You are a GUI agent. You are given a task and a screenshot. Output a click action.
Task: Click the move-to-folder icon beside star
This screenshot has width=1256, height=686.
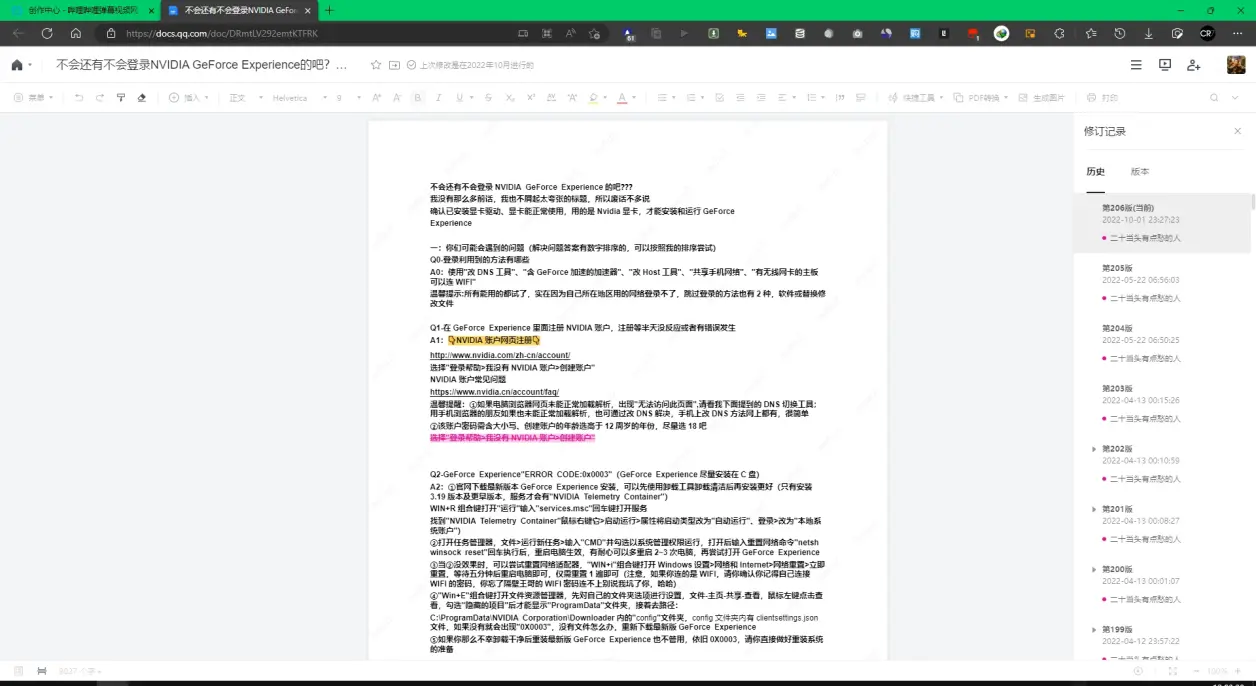click(x=394, y=65)
